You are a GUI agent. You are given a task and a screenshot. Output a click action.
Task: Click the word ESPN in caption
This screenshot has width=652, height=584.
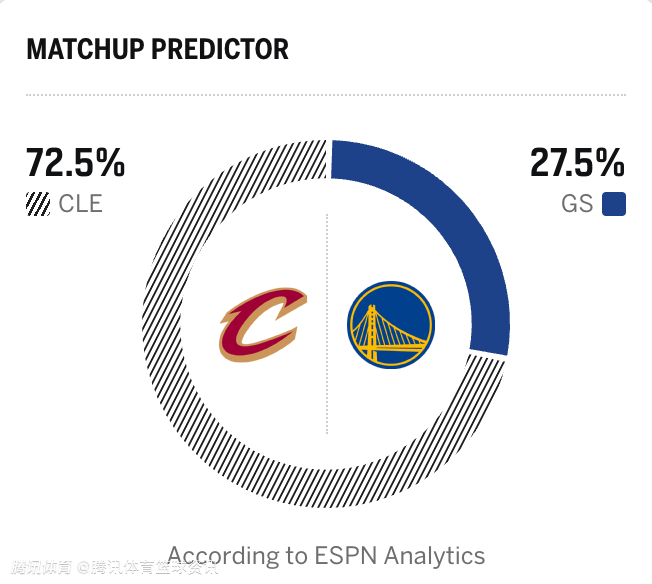tap(346, 556)
